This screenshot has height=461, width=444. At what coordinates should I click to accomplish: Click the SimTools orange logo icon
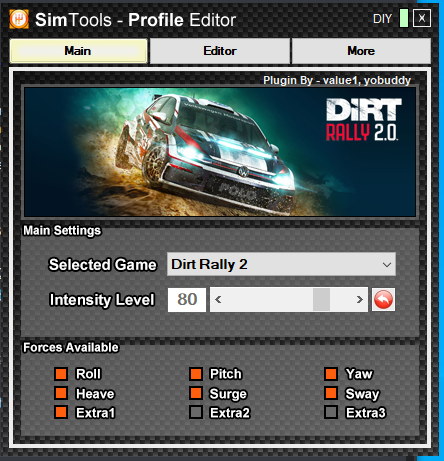[x=19, y=19]
